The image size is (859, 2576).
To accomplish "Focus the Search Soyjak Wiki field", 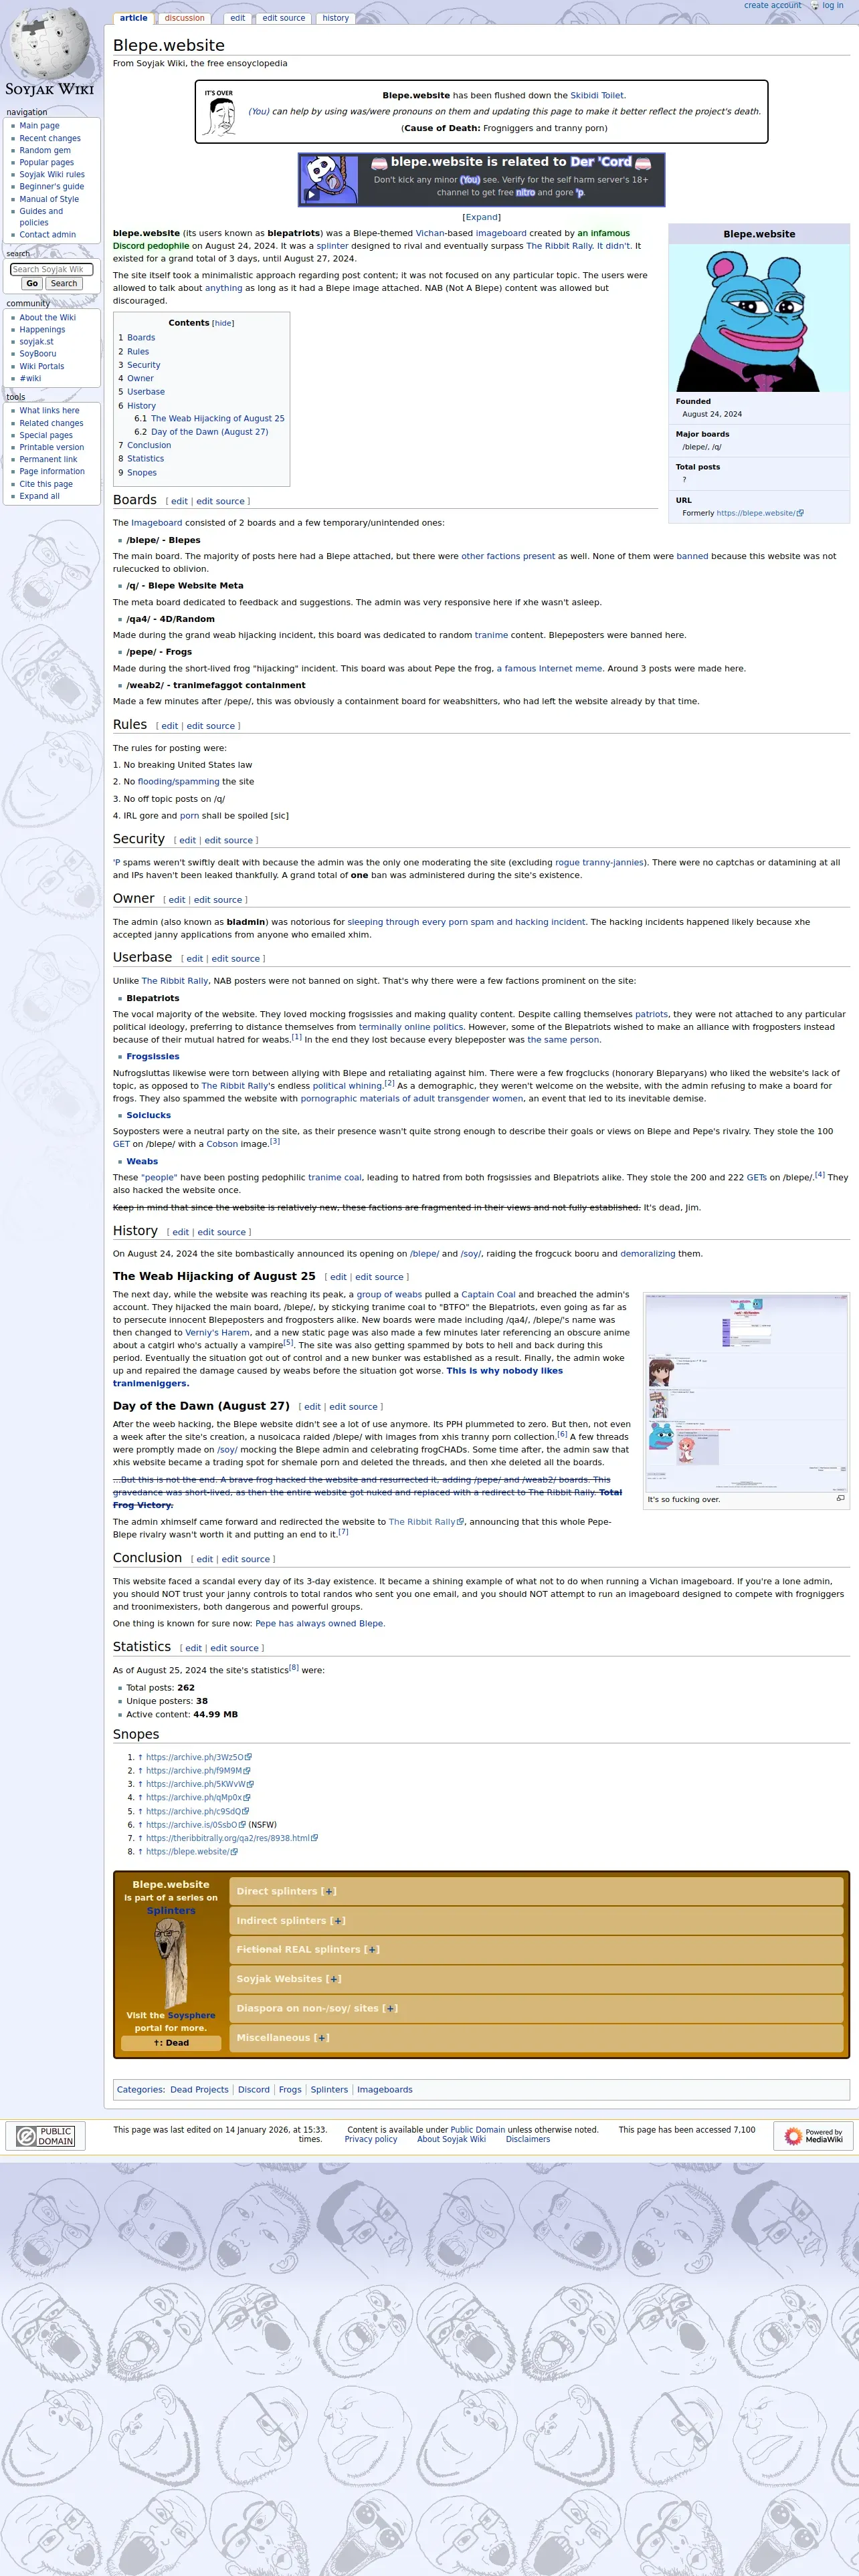I will 51,269.
